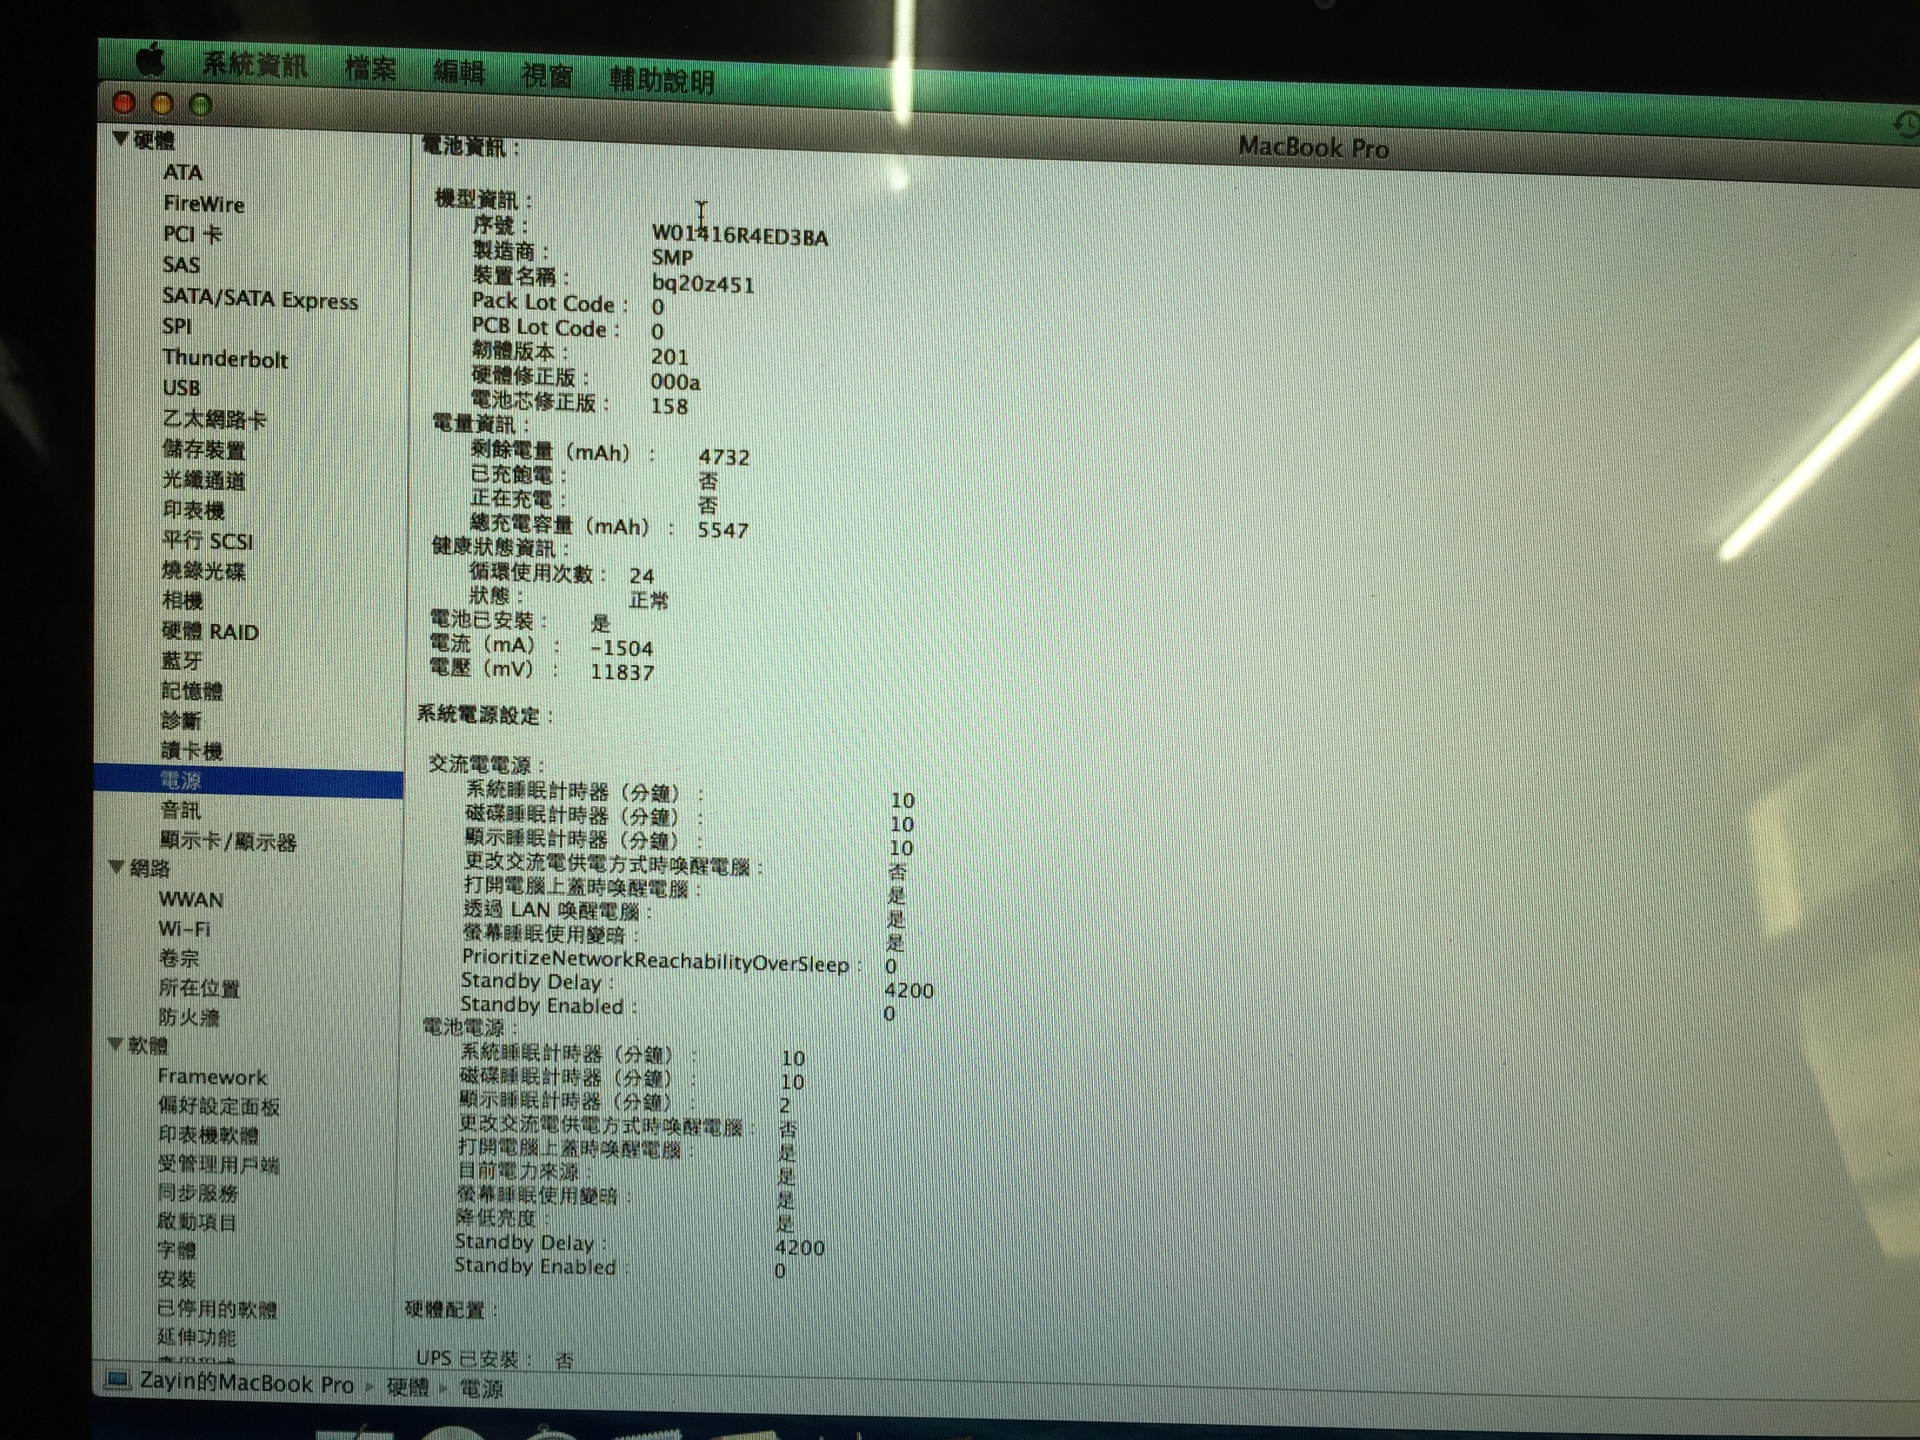Select FireWire in the sidebar
The width and height of the screenshot is (1920, 1440).
(204, 203)
